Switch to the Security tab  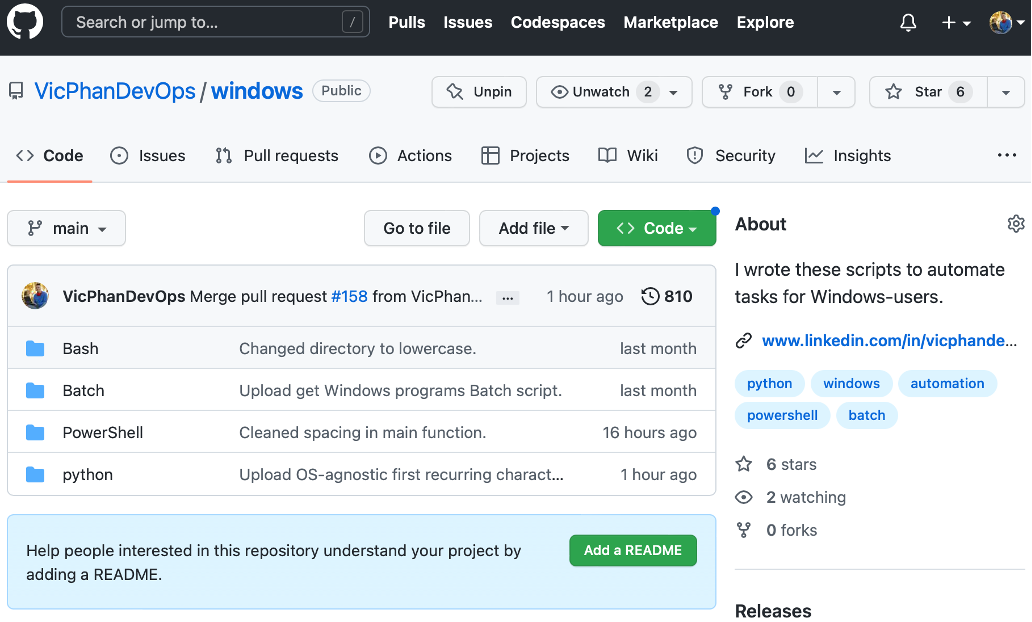[731, 156]
